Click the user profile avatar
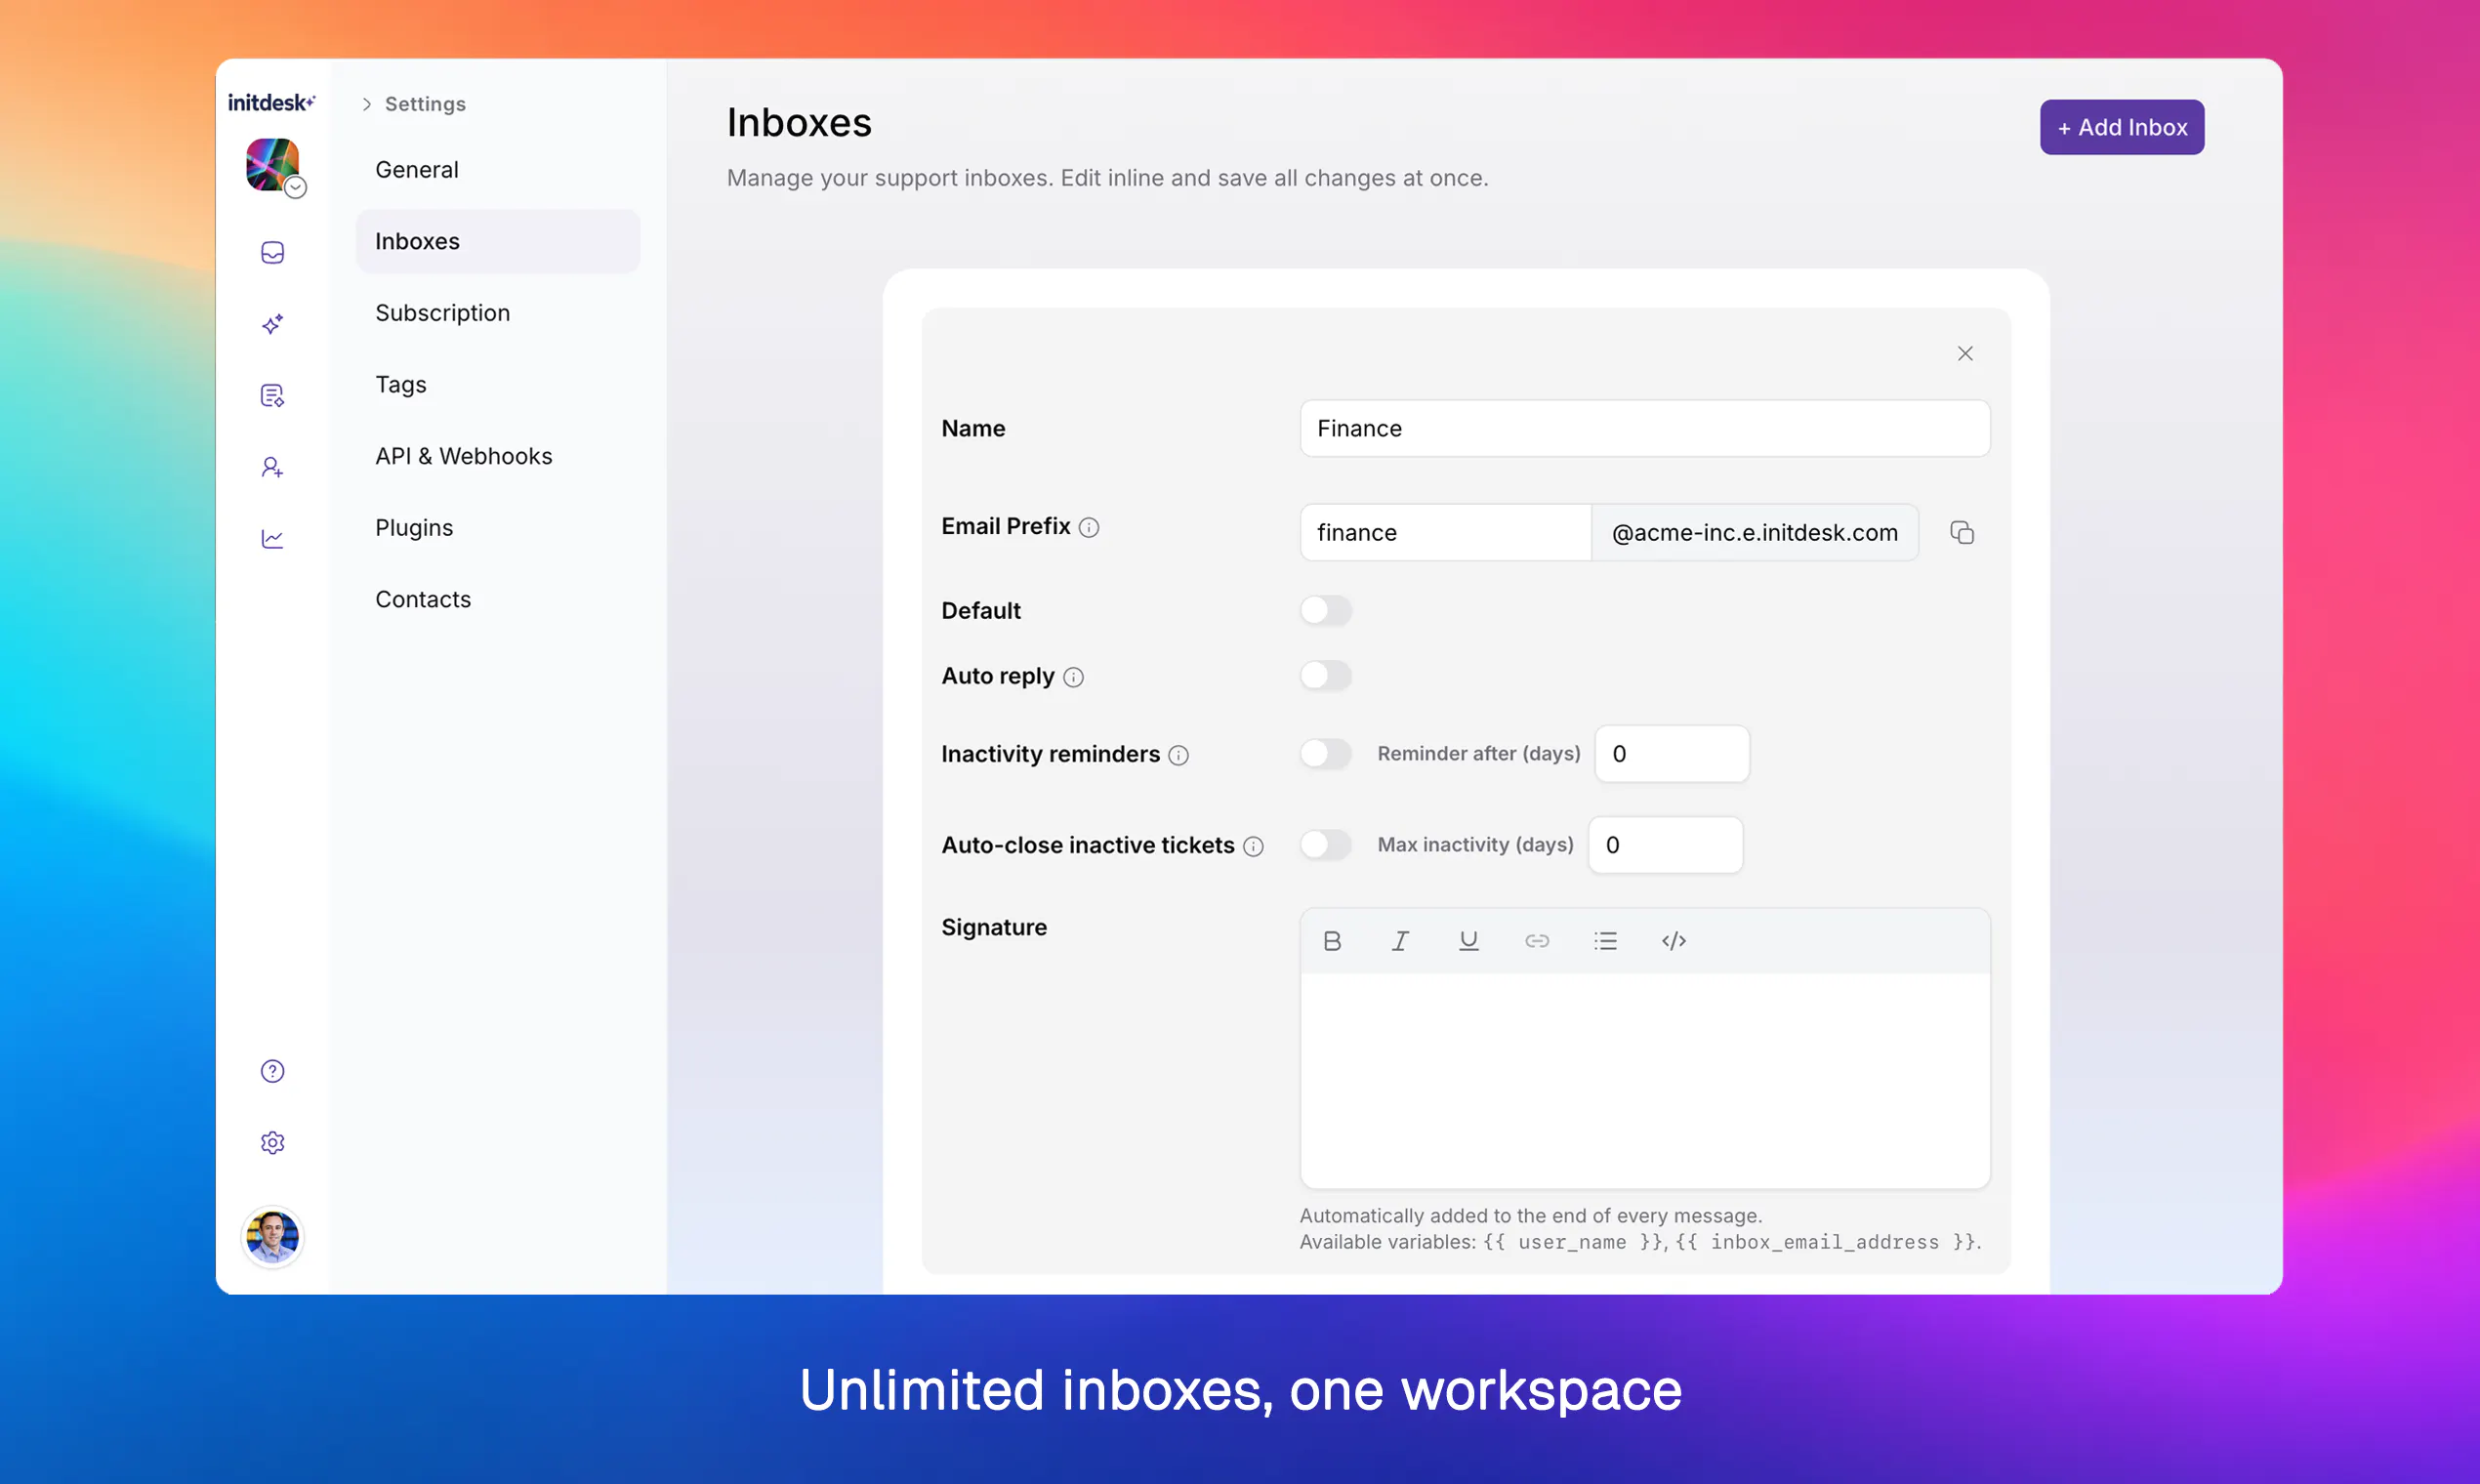This screenshot has width=2480, height=1484. coord(272,1237)
